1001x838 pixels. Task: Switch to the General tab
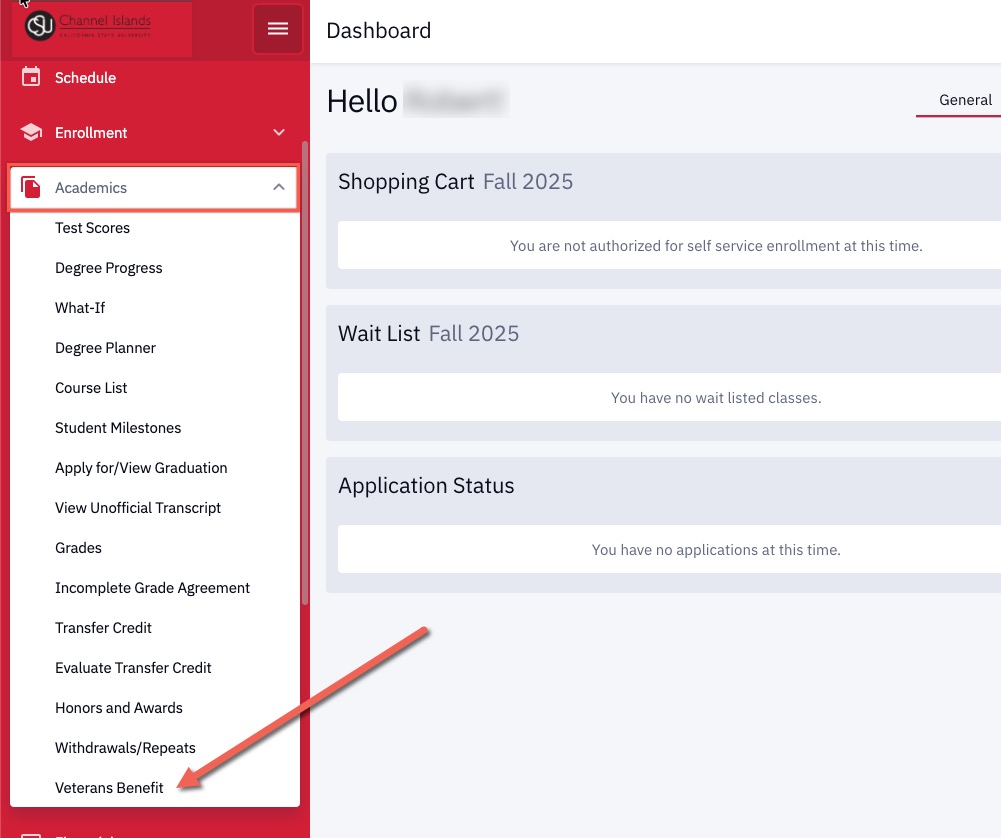[x=965, y=100]
